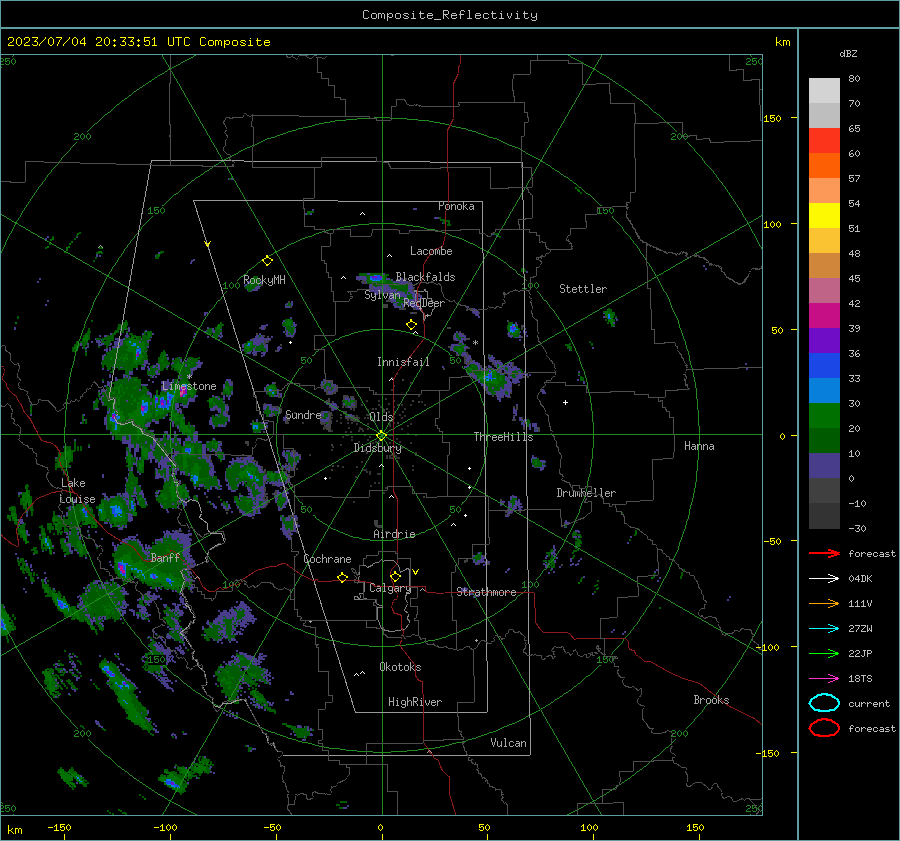Click the yellow diamond marker below Cochrane
Image resolution: width=900 pixels, height=841 pixels.
(x=343, y=577)
